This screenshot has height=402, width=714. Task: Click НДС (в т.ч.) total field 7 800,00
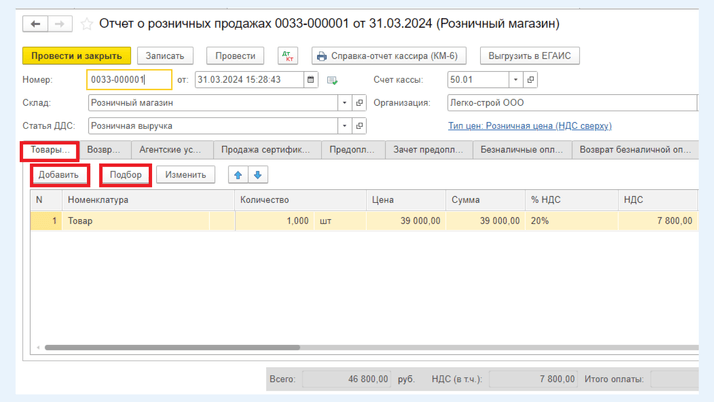533,379
